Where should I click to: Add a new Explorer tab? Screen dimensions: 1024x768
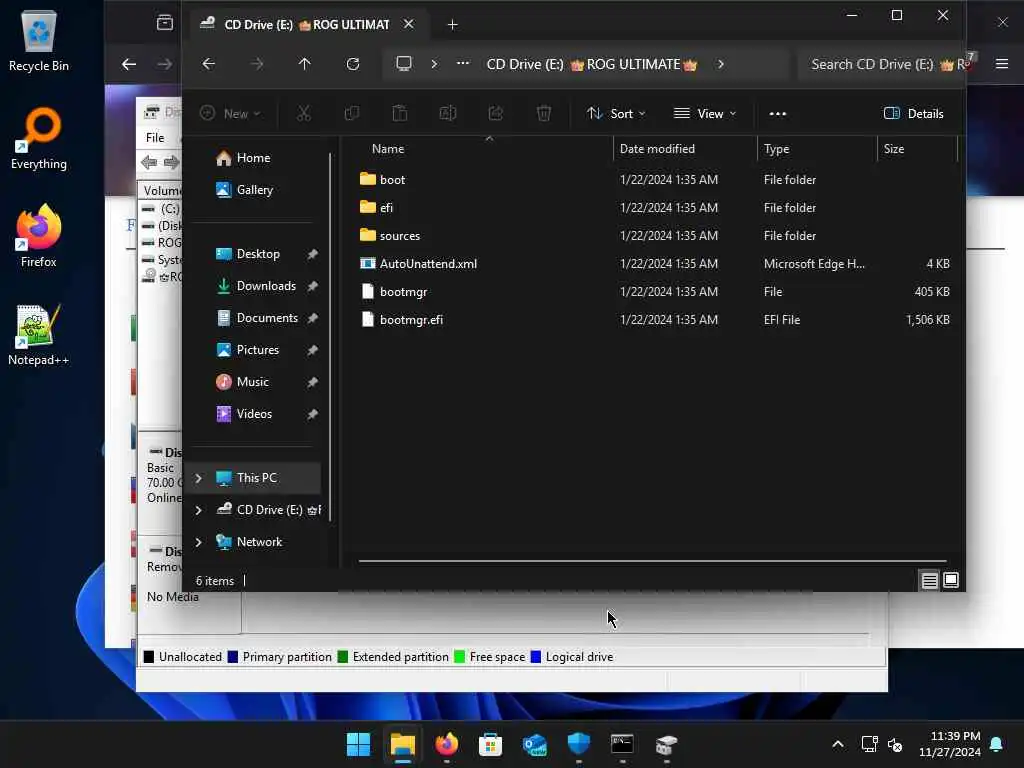point(453,25)
